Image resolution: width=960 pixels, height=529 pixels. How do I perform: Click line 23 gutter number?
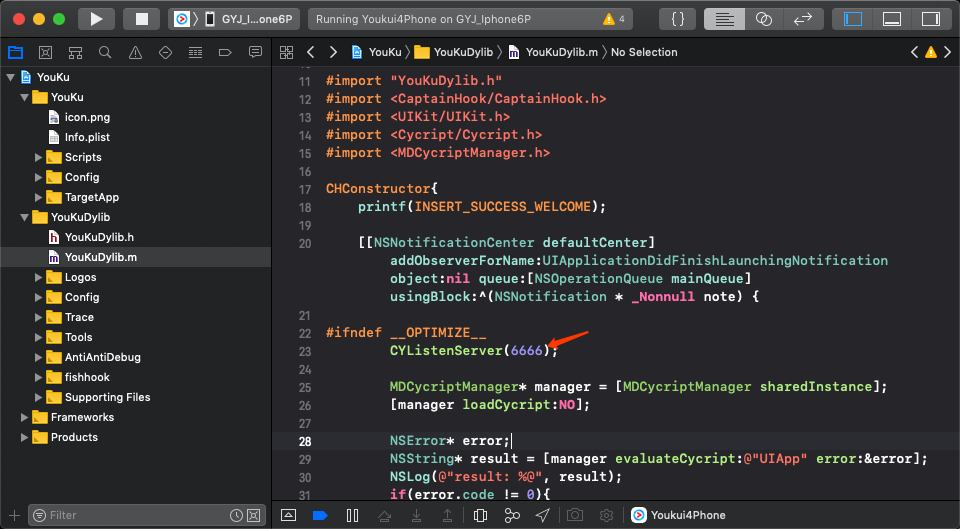coord(305,351)
